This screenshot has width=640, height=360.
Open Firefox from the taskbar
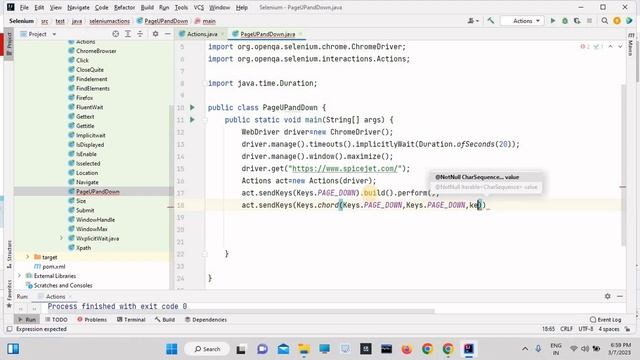coord(407,349)
